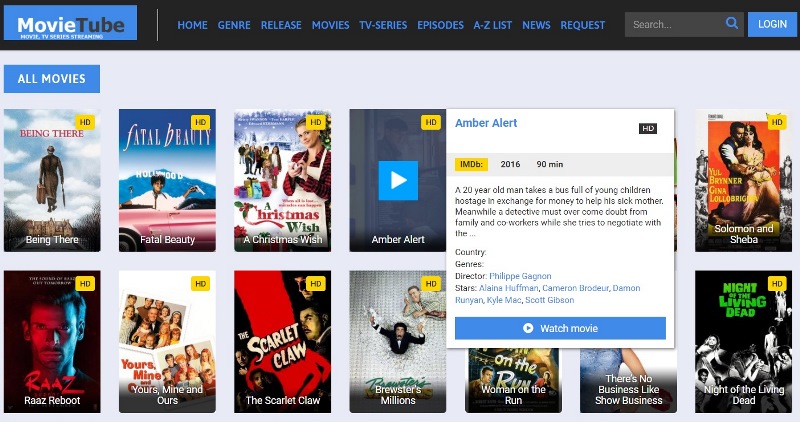Screen dimensions: 800x422
Task: Click the 'Genres:' label in popup
Action: click(x=469, y=264)
